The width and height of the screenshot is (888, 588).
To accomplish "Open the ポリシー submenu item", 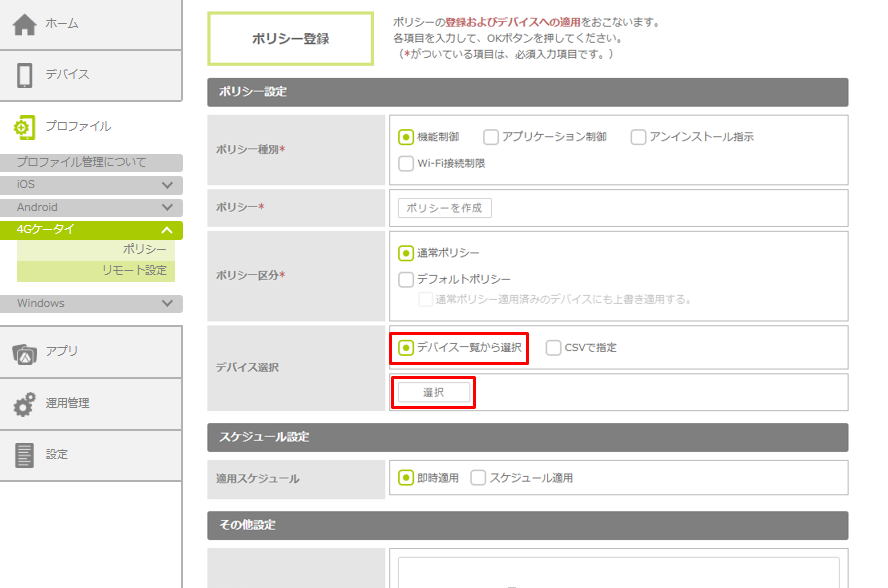I will click(144, 249).
